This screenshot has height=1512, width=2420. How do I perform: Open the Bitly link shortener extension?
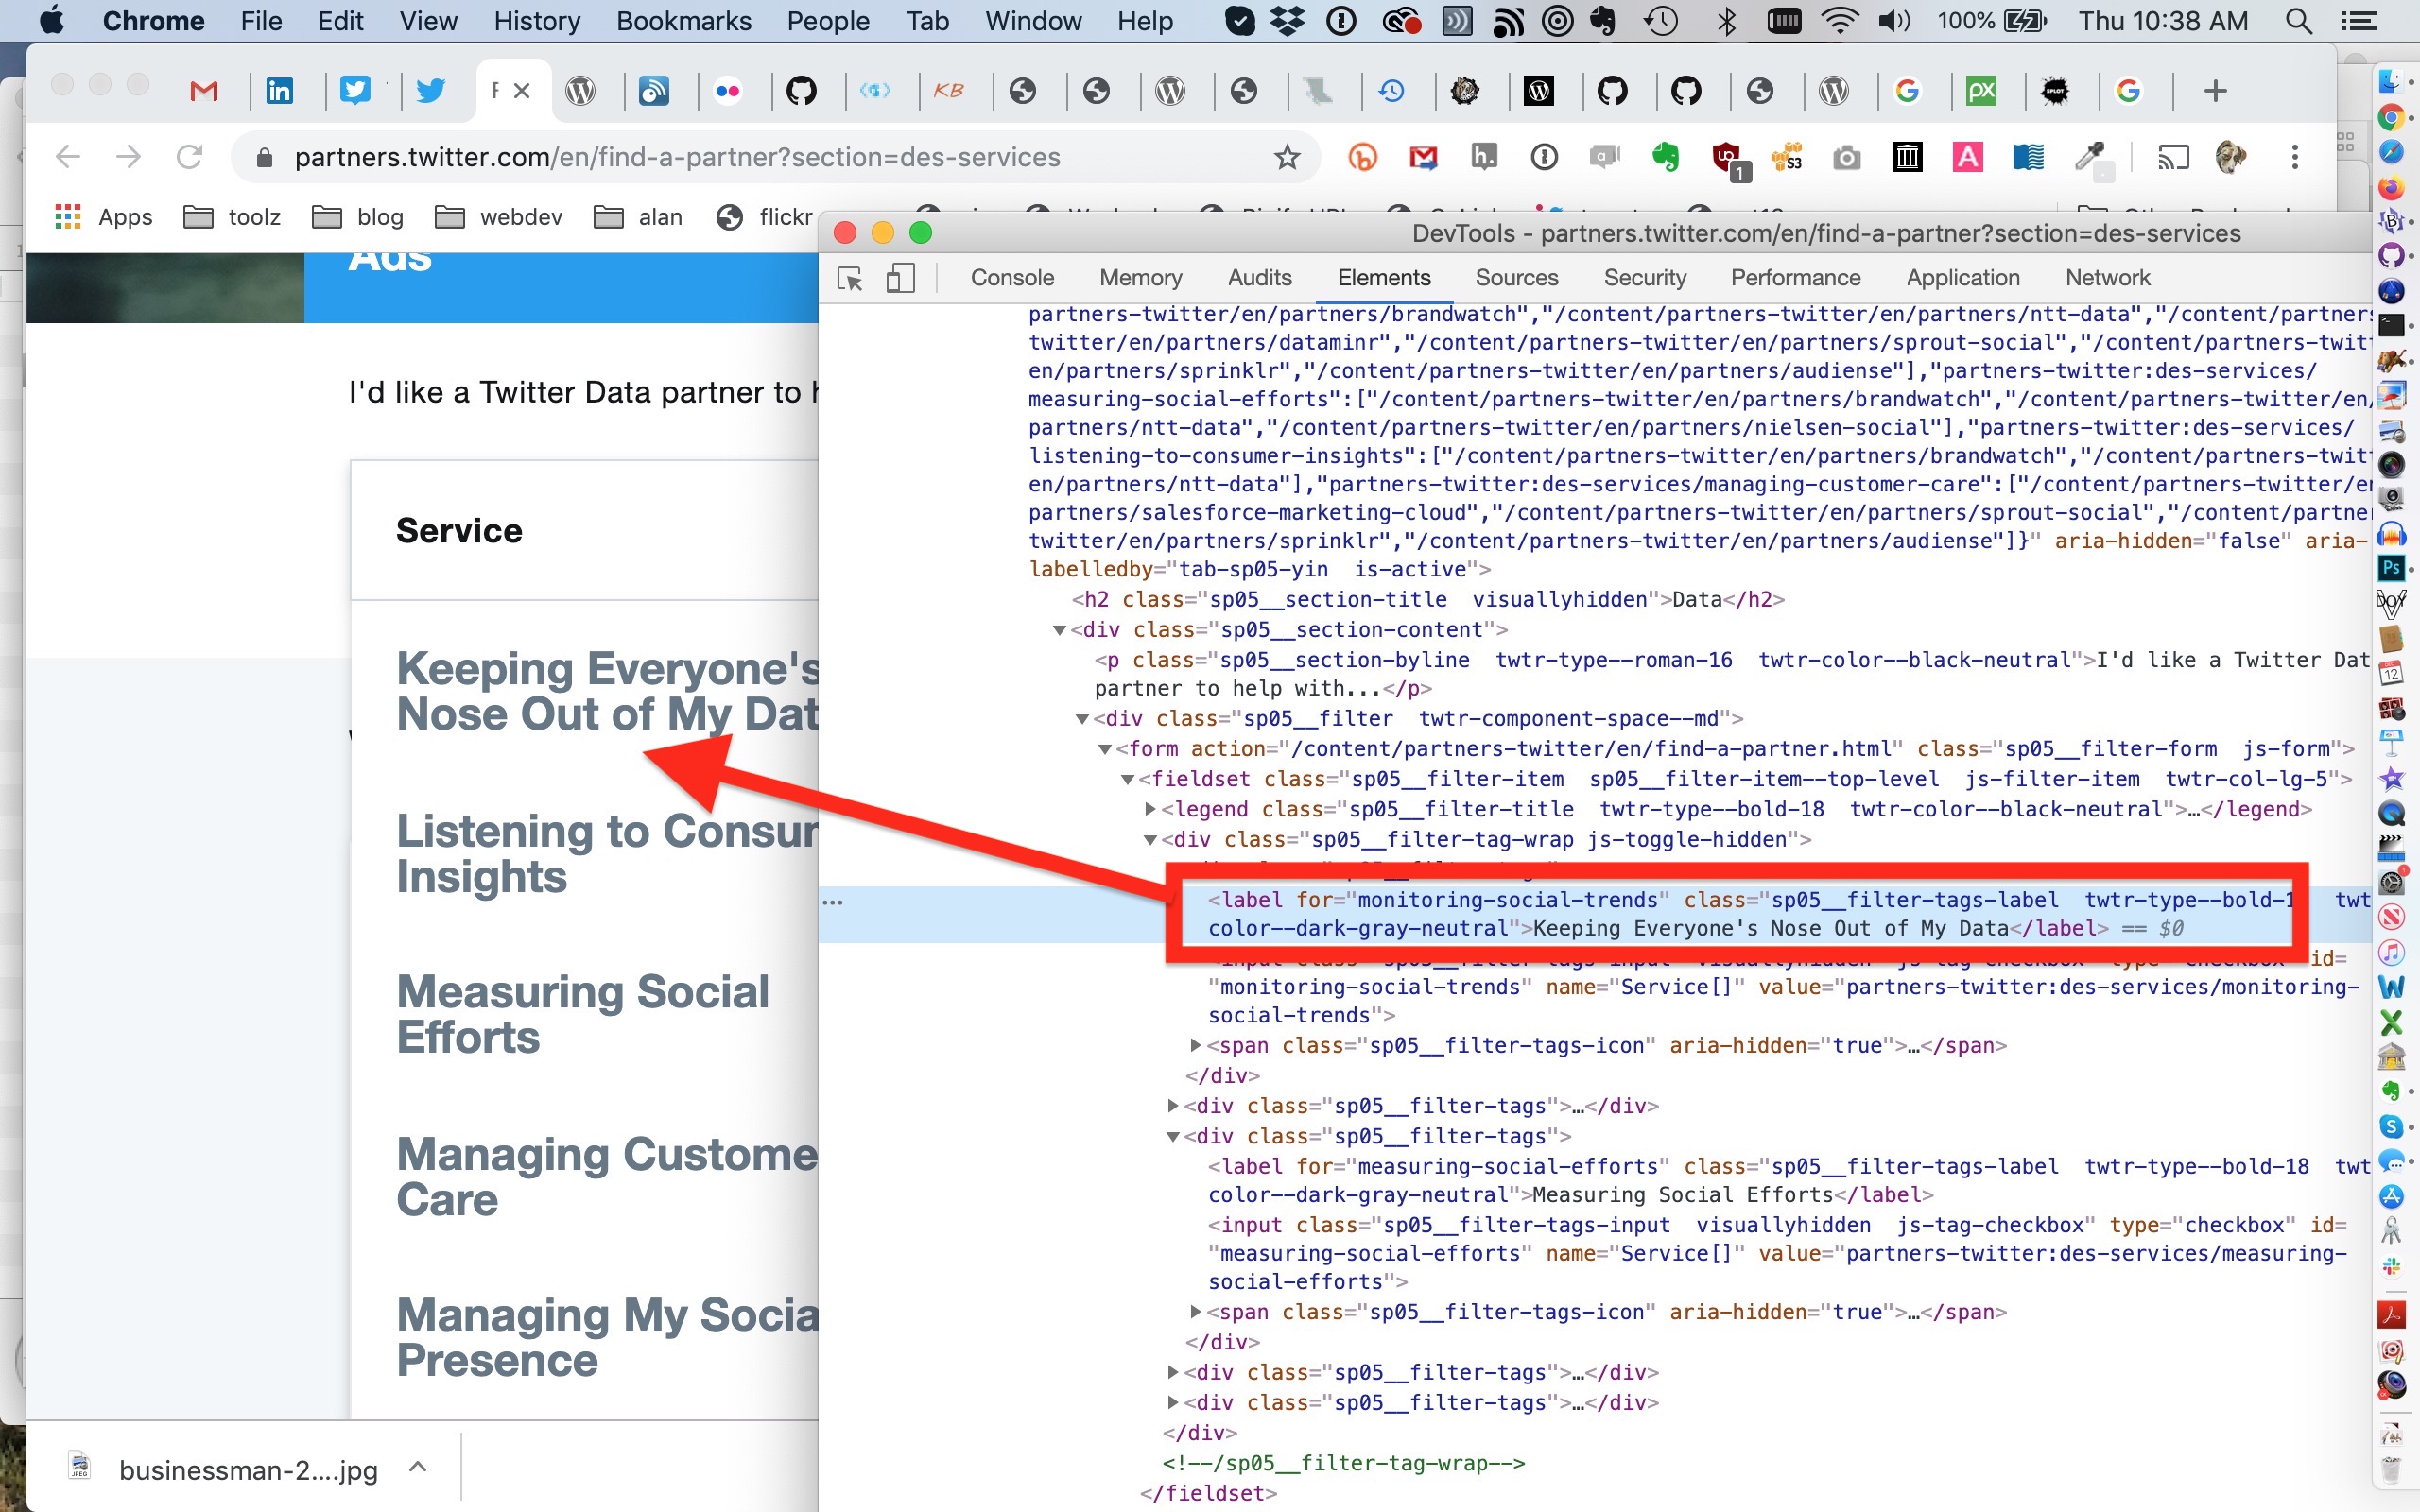(1363, 157)
